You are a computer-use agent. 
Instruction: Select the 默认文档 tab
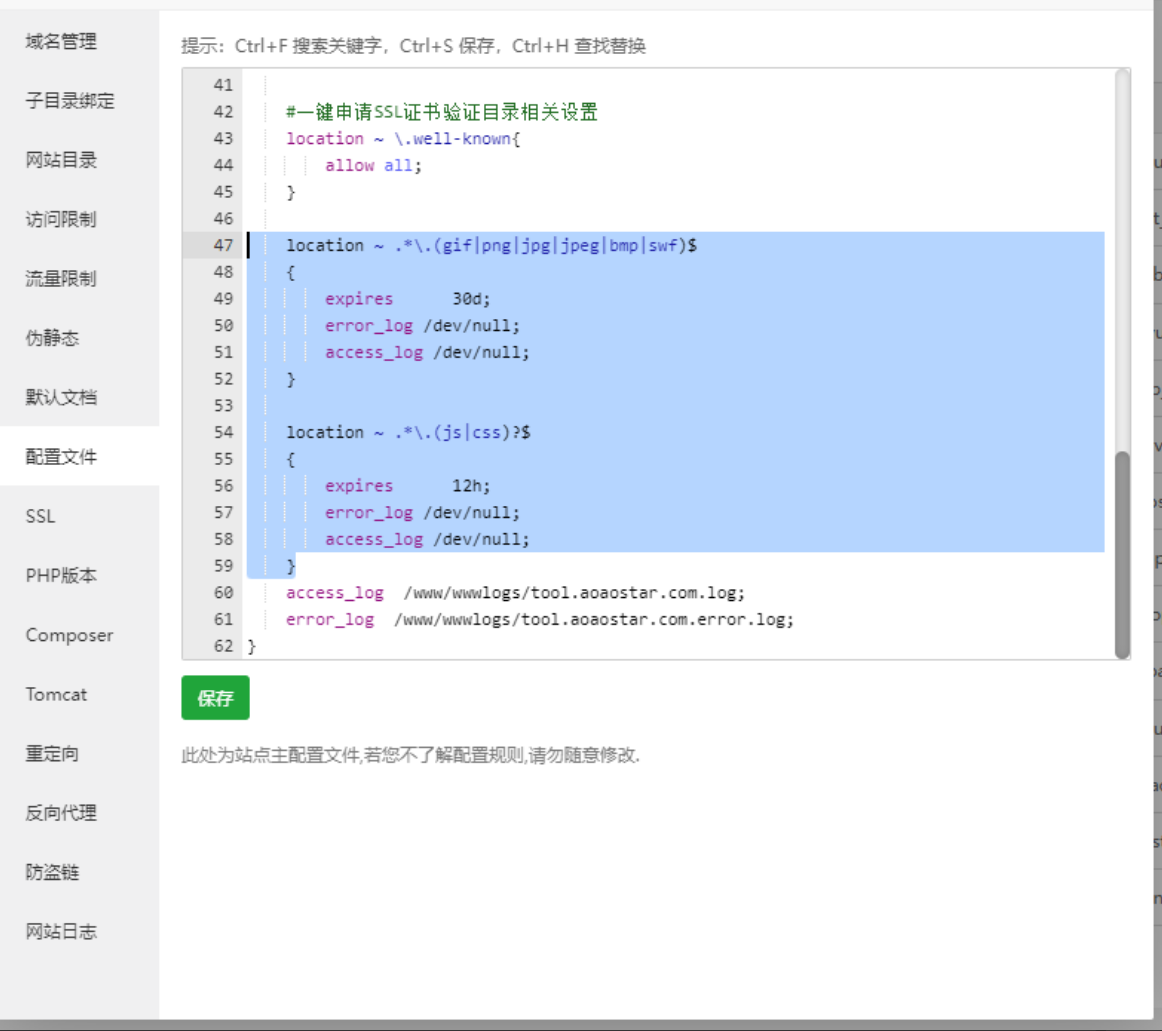(61, 397)
